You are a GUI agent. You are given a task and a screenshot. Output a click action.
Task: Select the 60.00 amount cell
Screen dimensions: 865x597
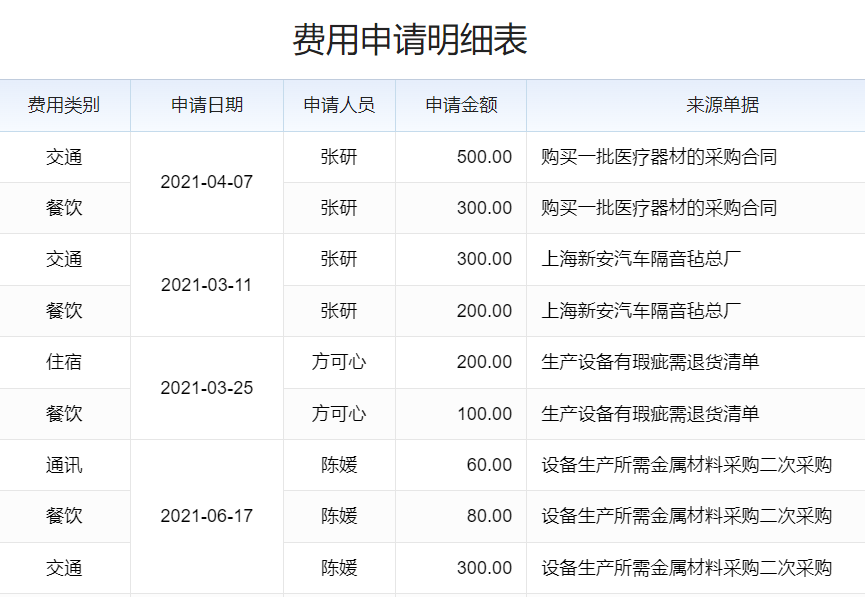click(489, 465)
